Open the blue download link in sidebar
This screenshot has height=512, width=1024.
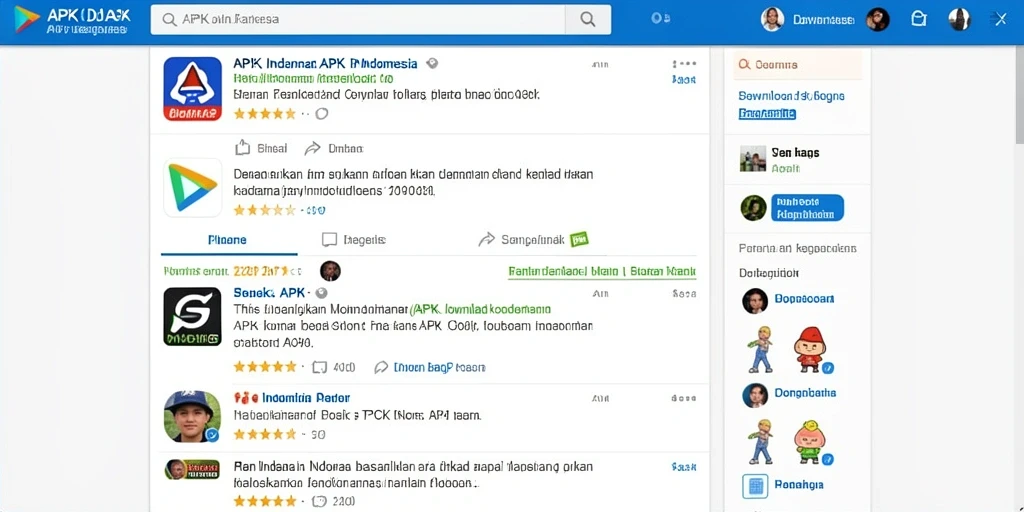791,96
